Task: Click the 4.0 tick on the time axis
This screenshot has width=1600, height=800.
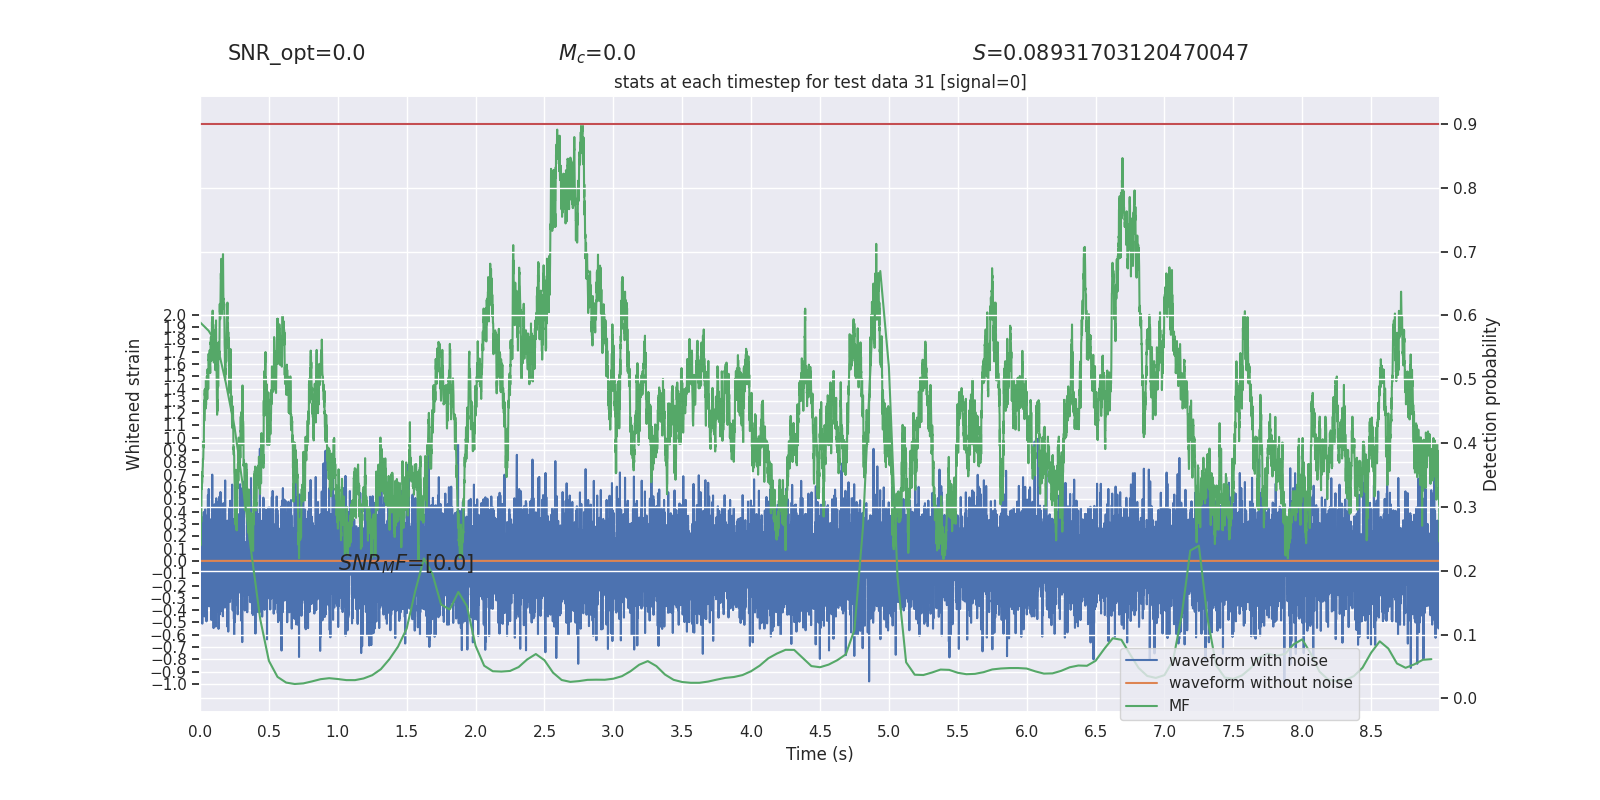Action: (x=751, y=731)
